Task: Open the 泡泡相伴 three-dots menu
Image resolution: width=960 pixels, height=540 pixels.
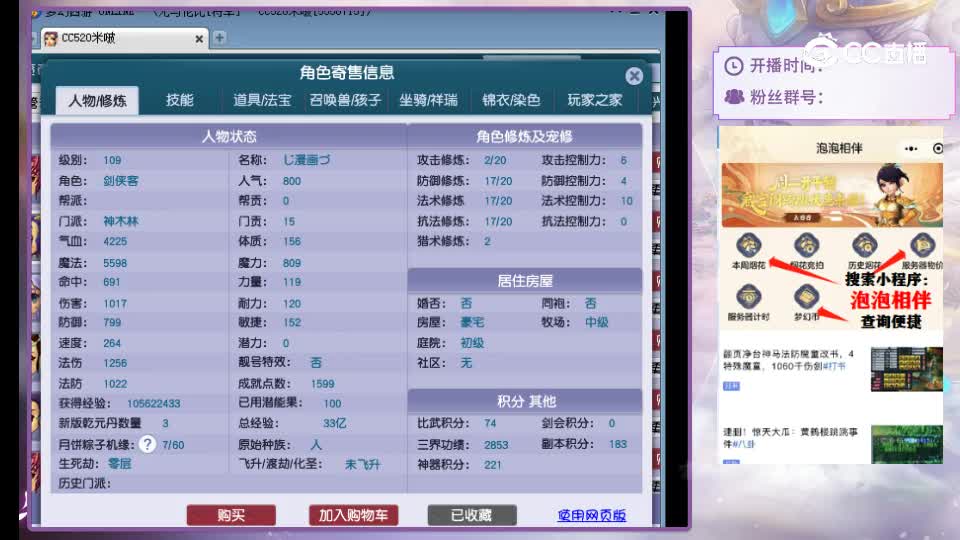Action: click(911, 149)
